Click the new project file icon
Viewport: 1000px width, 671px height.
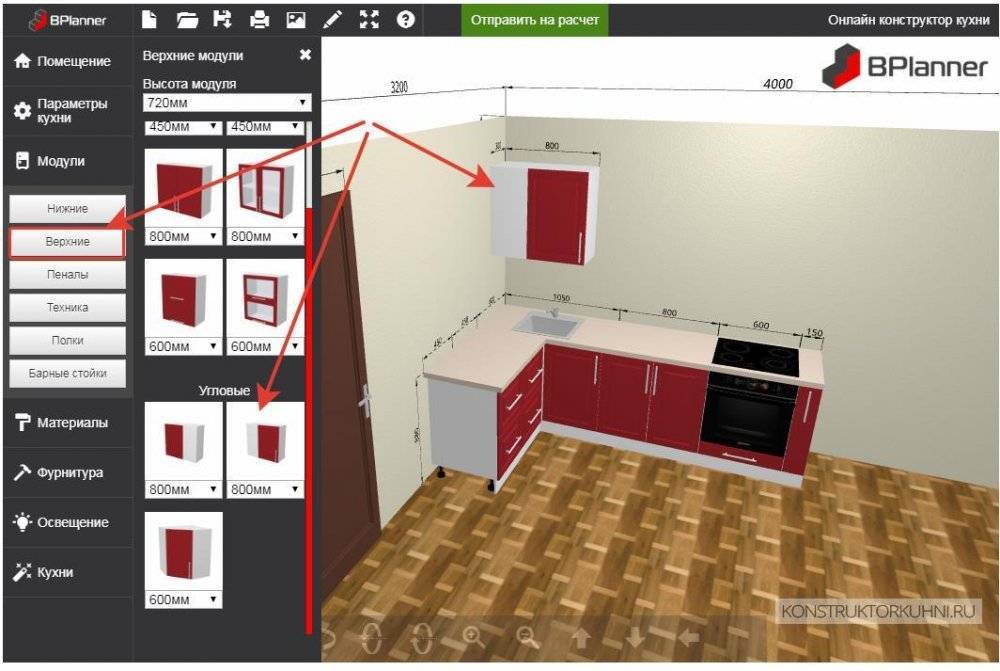(x=149, y=19)
